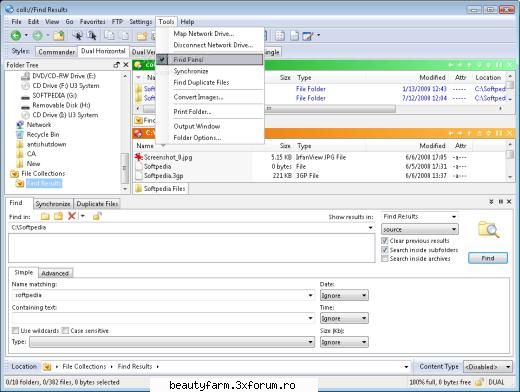Screen dimensions: 520x392
Task: Enable Use wildcards checkbox
Action: 15,331
